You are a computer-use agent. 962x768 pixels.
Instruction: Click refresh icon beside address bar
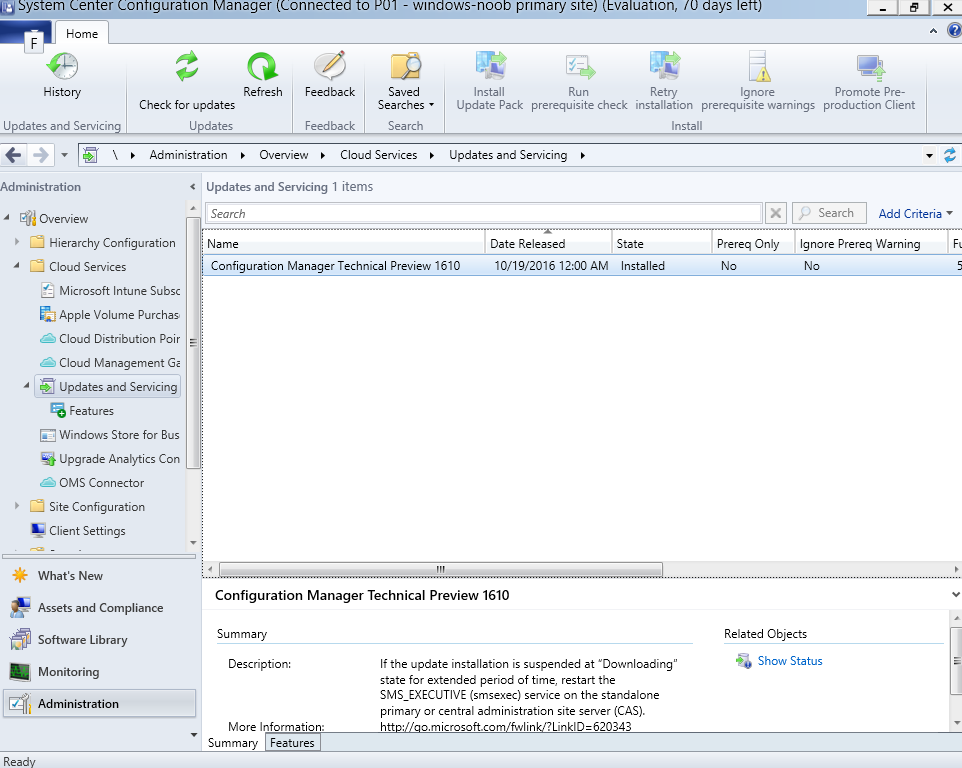coord(949,155)
